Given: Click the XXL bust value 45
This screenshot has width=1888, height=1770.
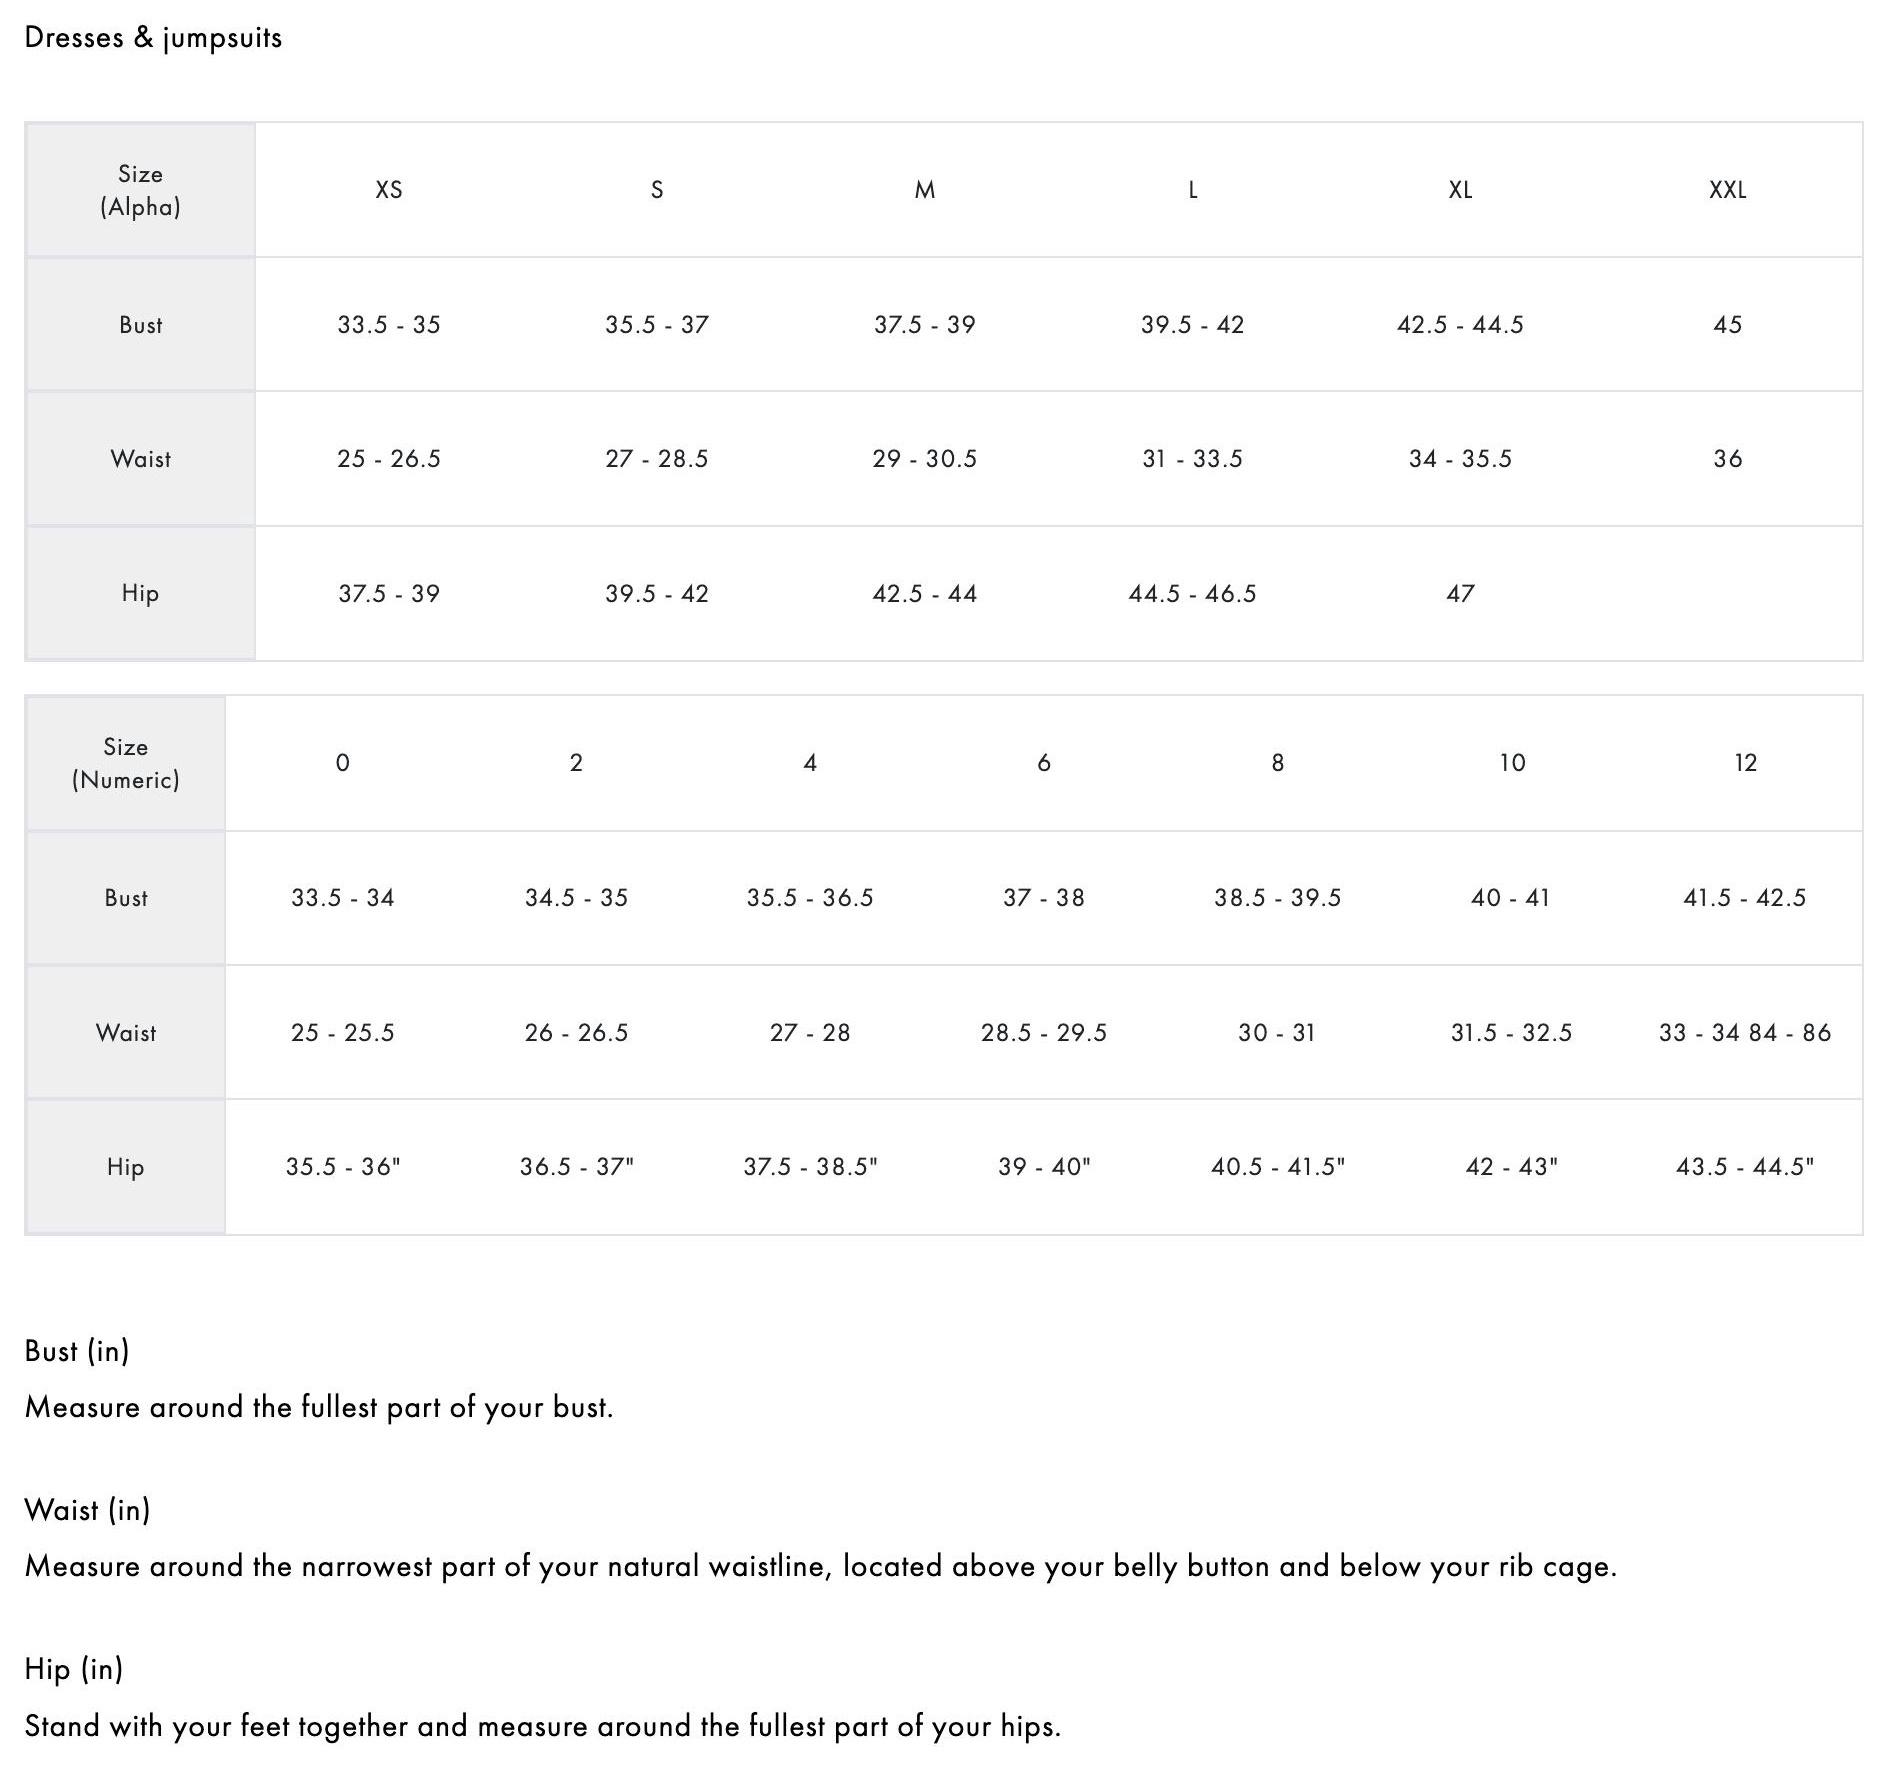Looking at the screenshot, I should pos(1727,325).
